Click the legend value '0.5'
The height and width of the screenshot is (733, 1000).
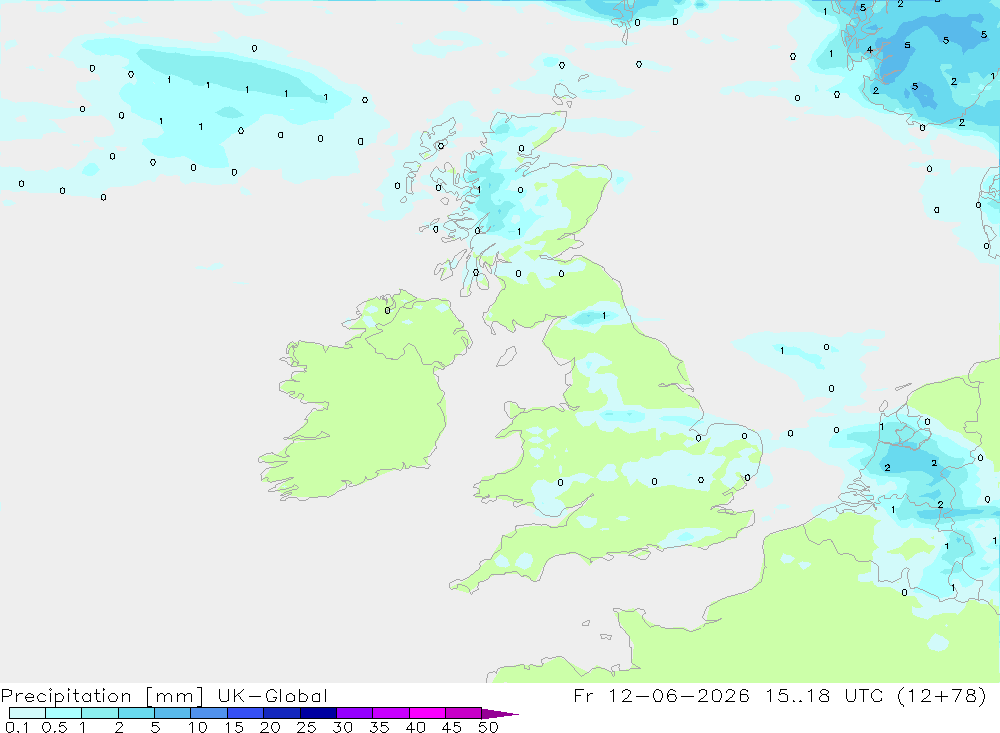pos(54,727)
